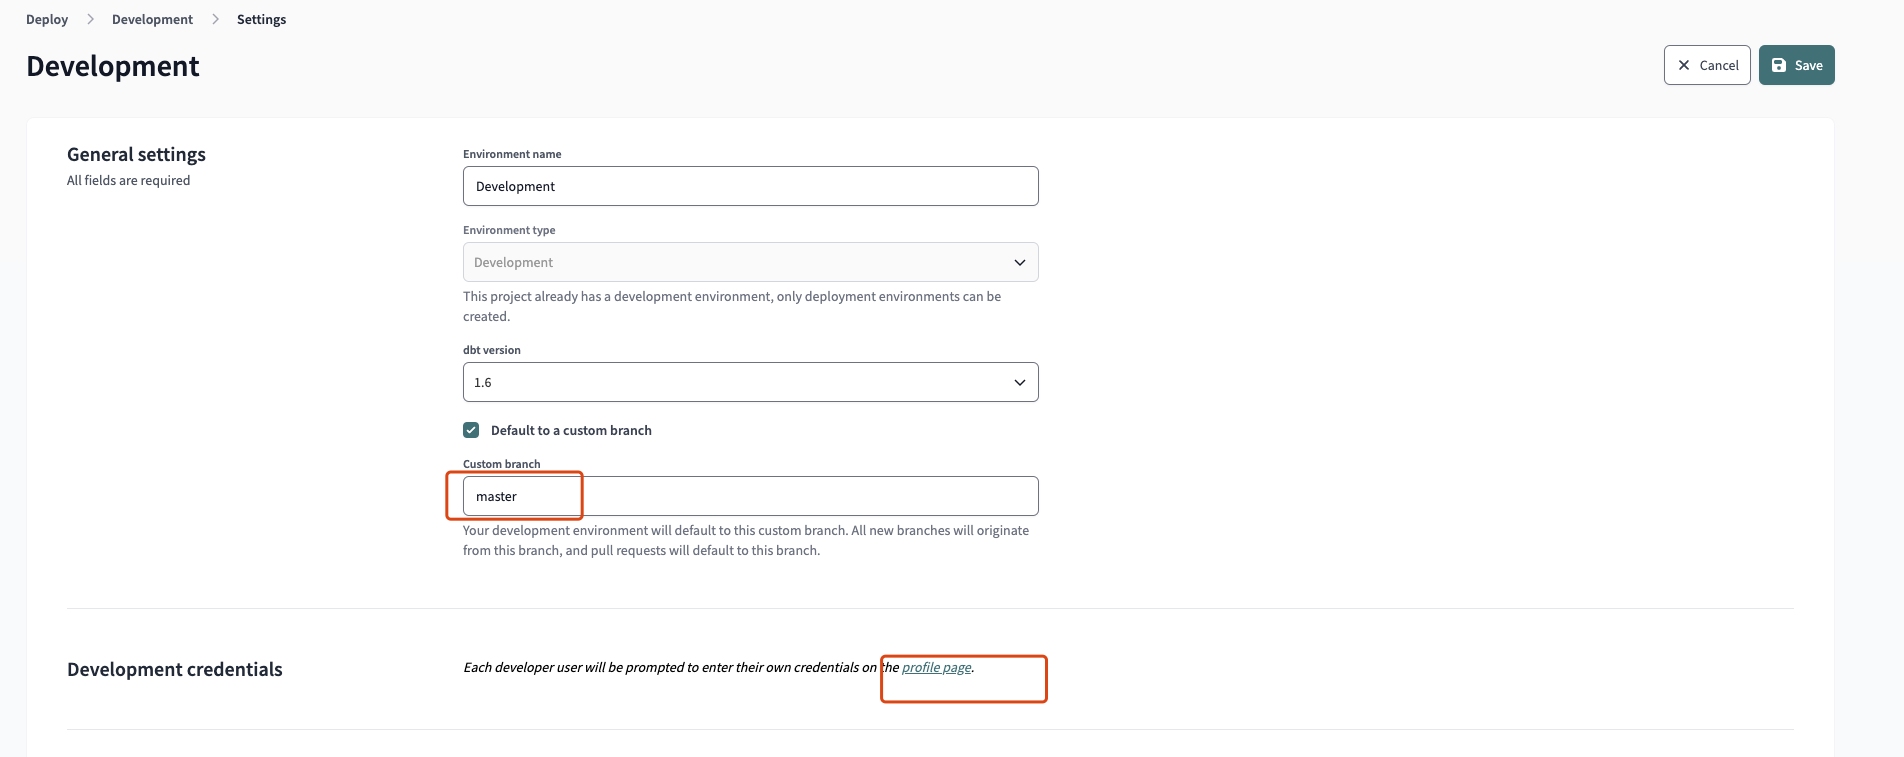Click the Save button
Image resolution: width=1904 pixels, height=757 pixels.
pyautogui.click(x=1796, y=65)
